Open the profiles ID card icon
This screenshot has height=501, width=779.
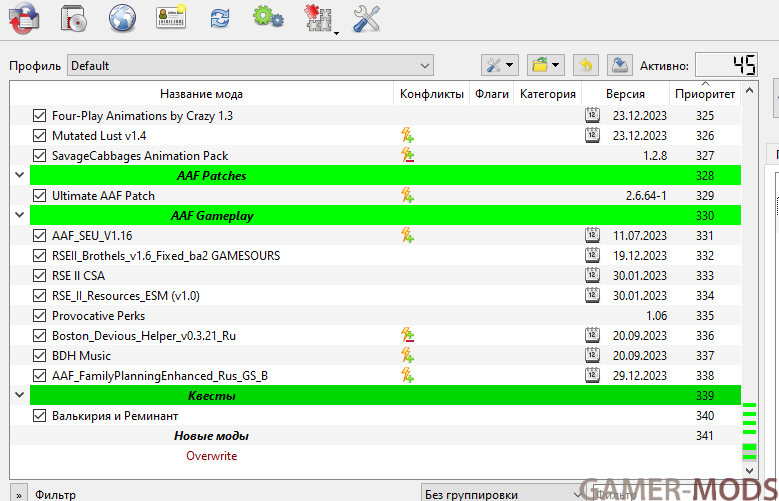[171, 17]
